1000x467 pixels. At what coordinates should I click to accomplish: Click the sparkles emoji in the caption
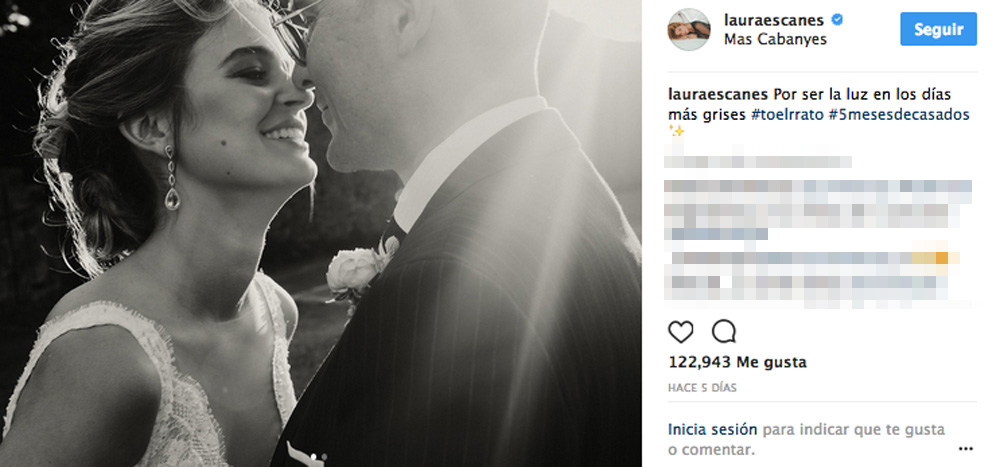click(x=676, y=131)
